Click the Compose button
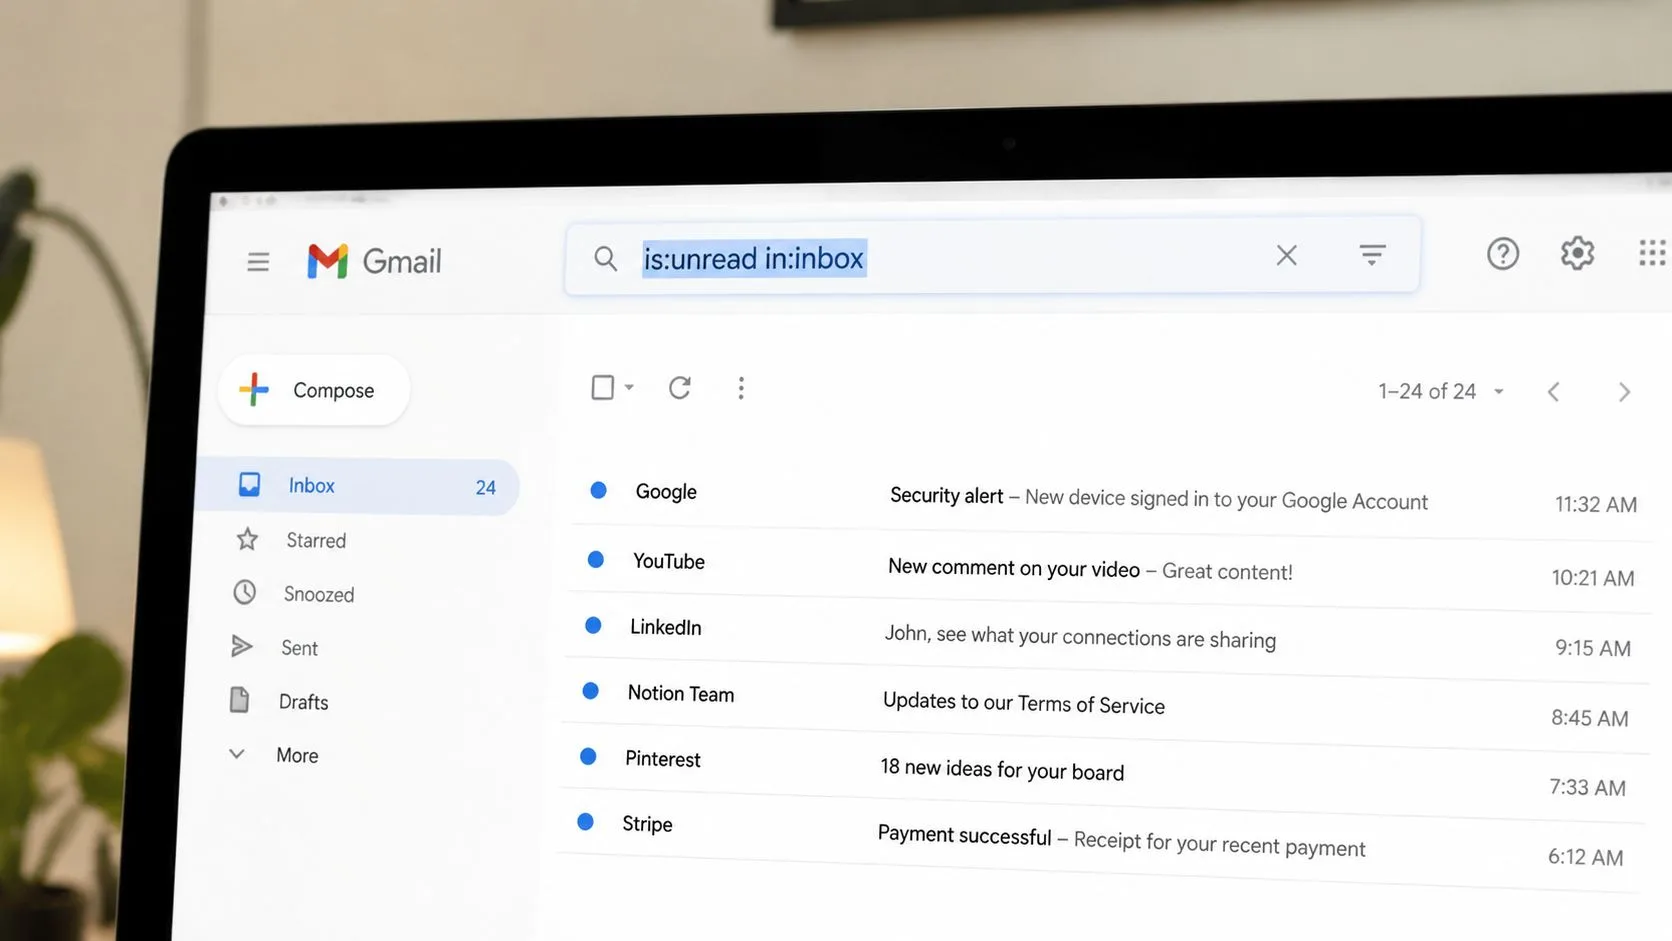The image size is (1672, 941). tap(314, 390)
